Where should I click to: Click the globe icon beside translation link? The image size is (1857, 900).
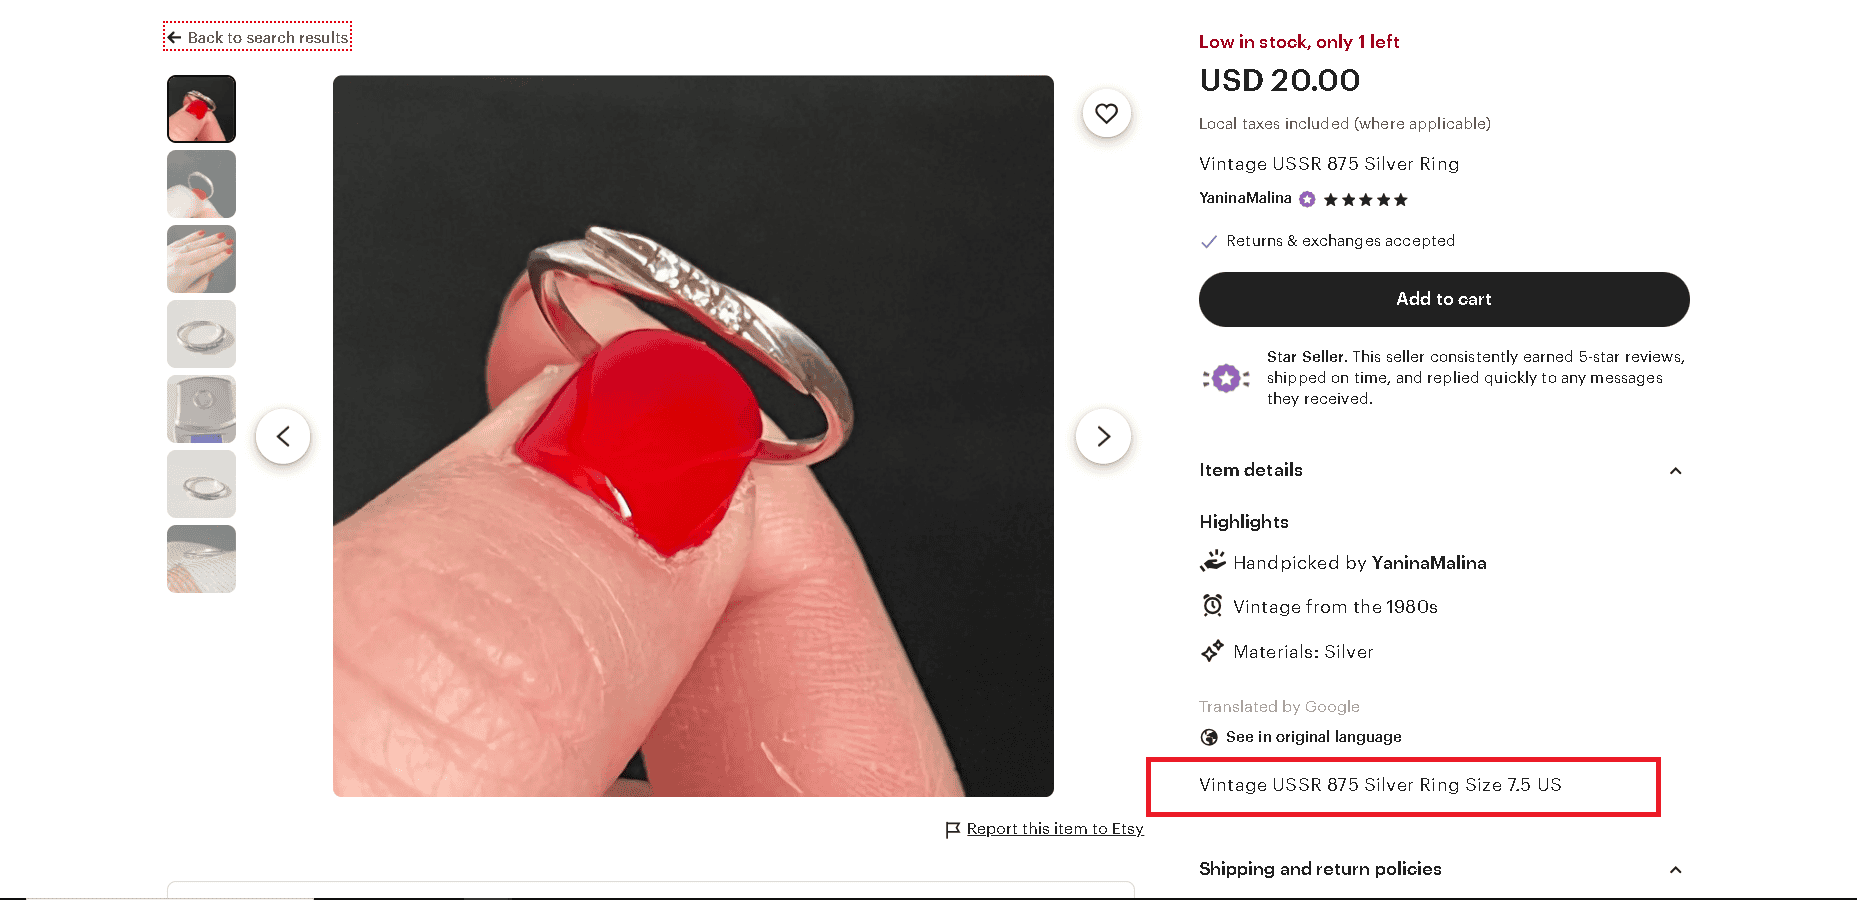(x=1209, y=737)
